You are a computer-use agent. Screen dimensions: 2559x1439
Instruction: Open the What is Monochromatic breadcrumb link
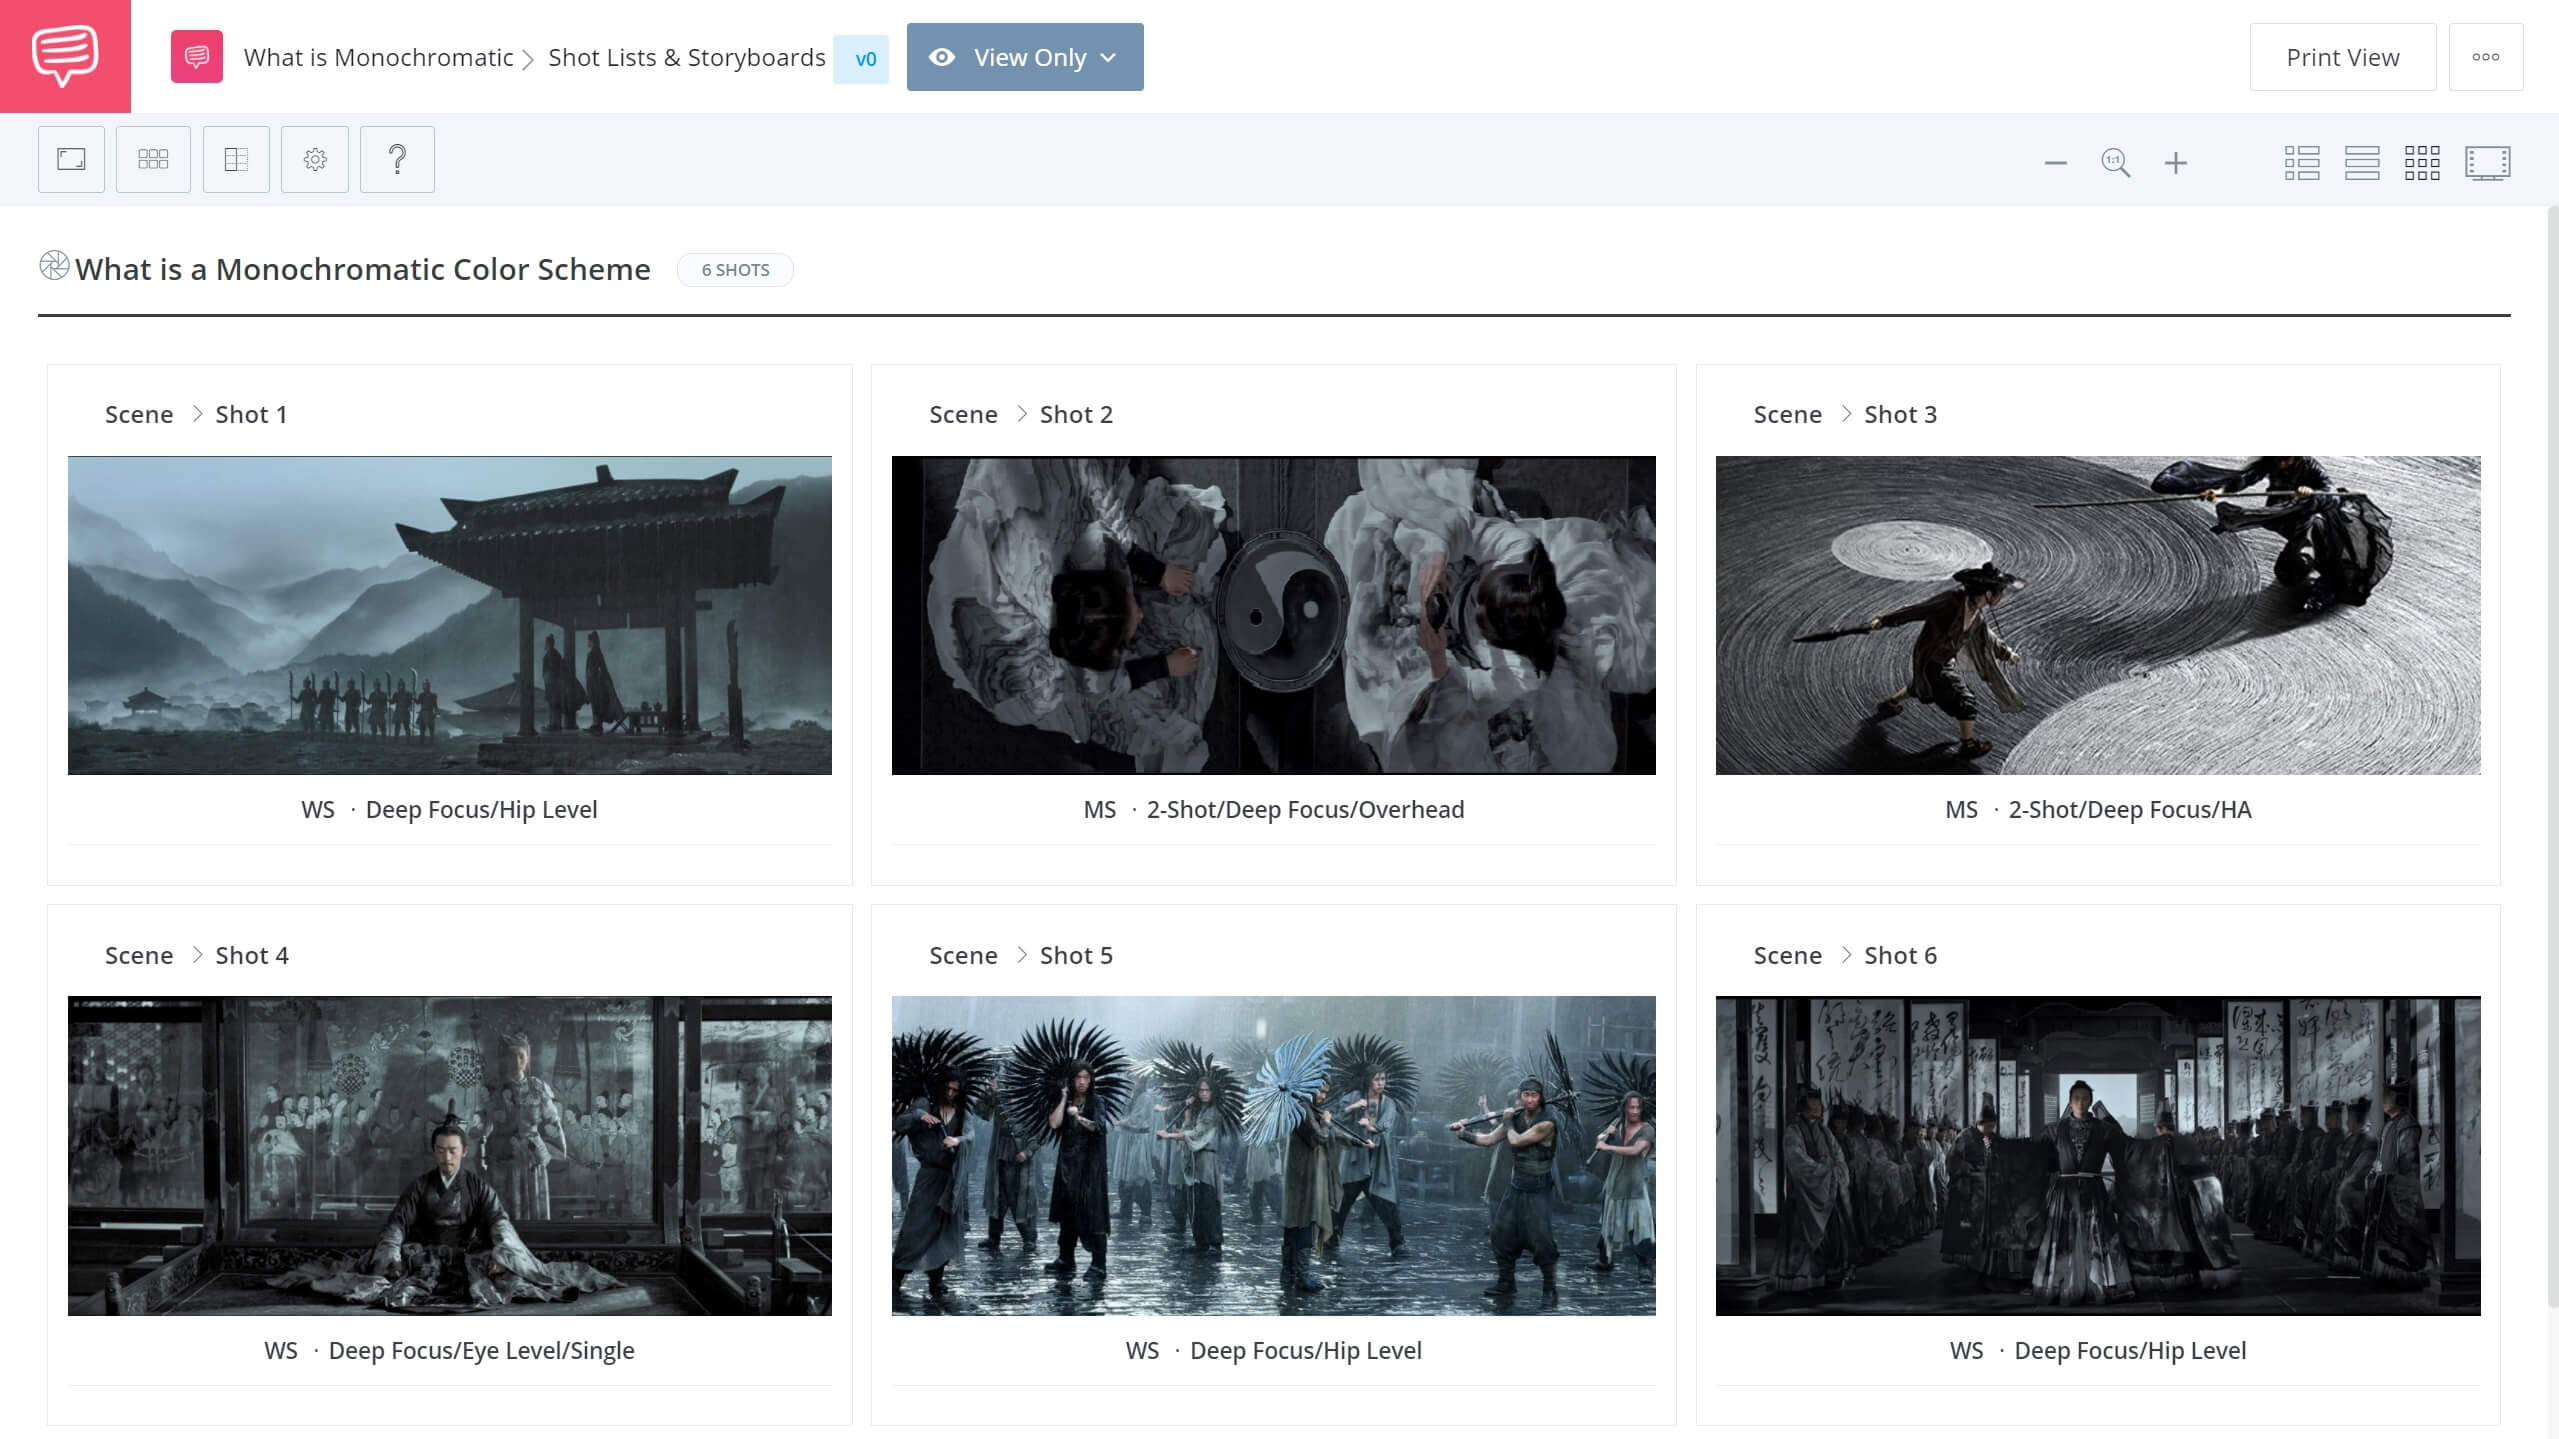(x=378, y=58)
